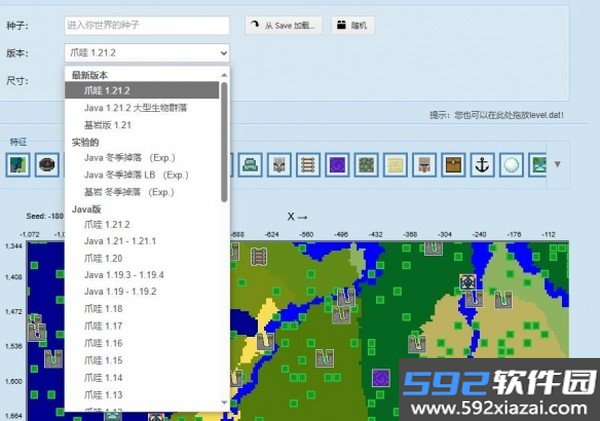Image resolution: width=600 pixels, height=421 pixels.
Task: Click the 随机 random seed button
Action: 353,25
